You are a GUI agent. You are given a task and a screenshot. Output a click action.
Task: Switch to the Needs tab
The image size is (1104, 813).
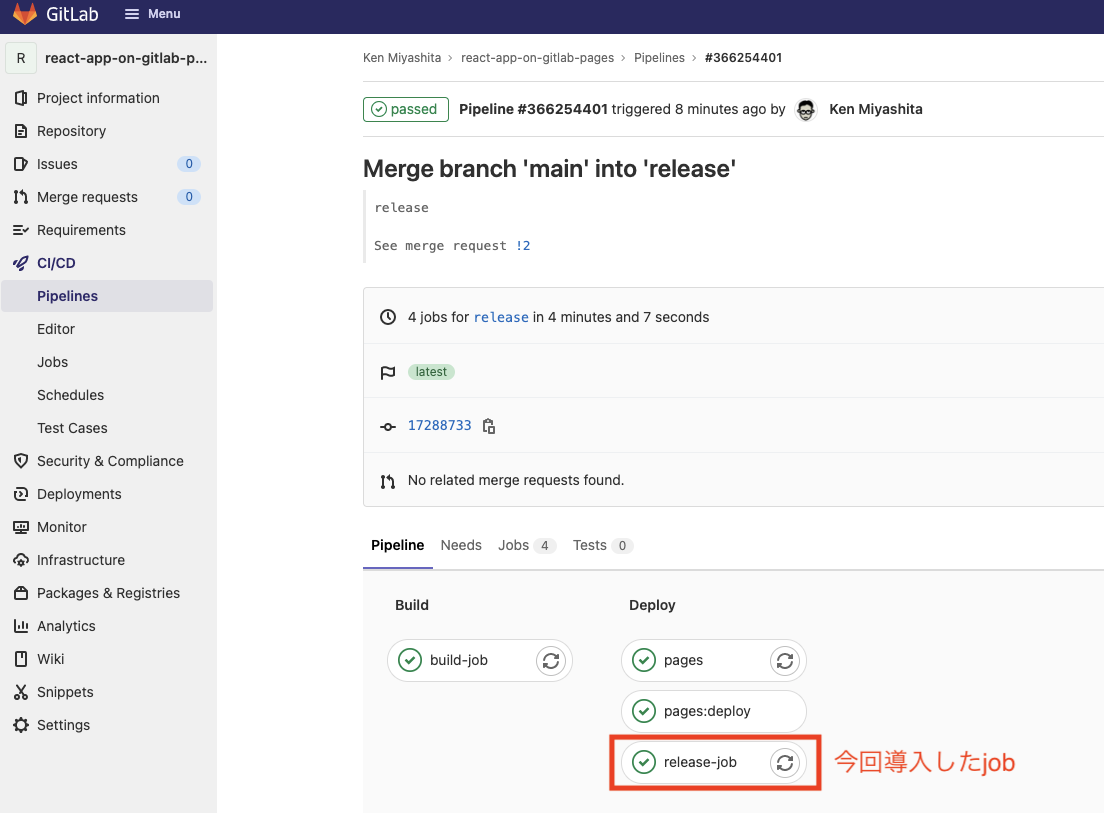coord(461,545)
